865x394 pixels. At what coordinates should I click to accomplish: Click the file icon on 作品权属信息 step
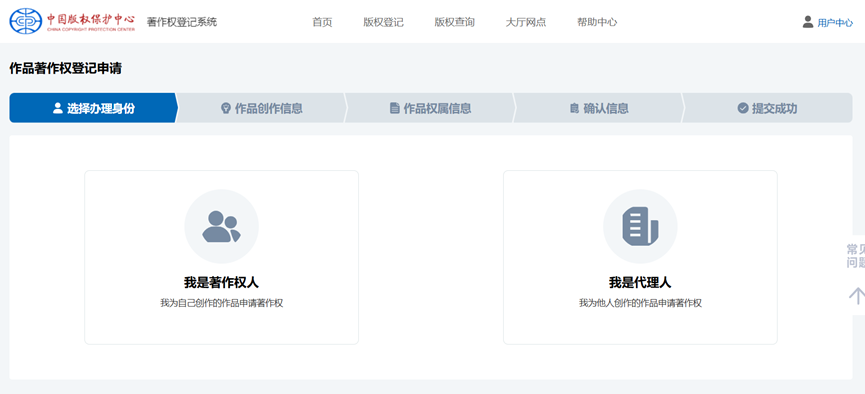click(x=394, y=108)
